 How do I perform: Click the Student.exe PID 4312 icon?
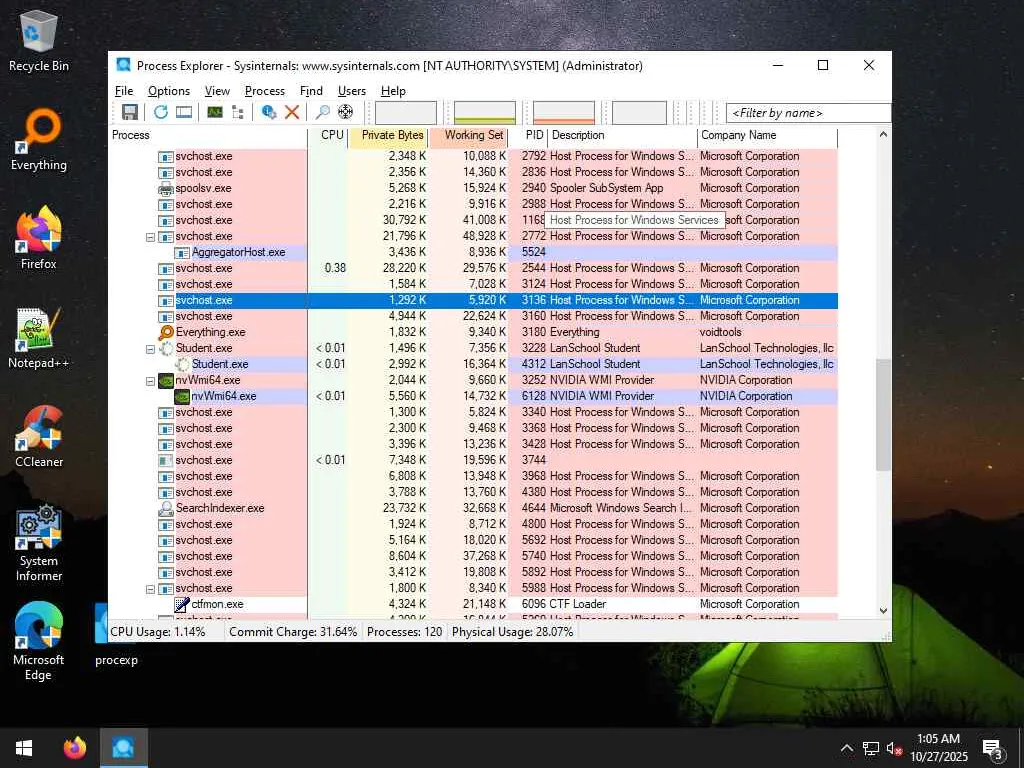[182, 364]
